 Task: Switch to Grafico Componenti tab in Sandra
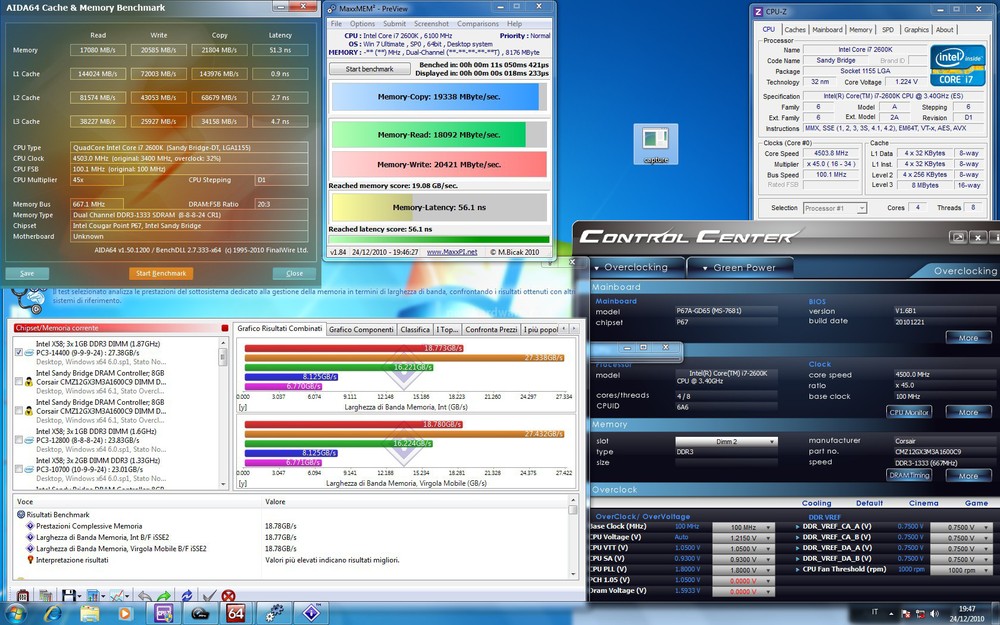point(361,329)
